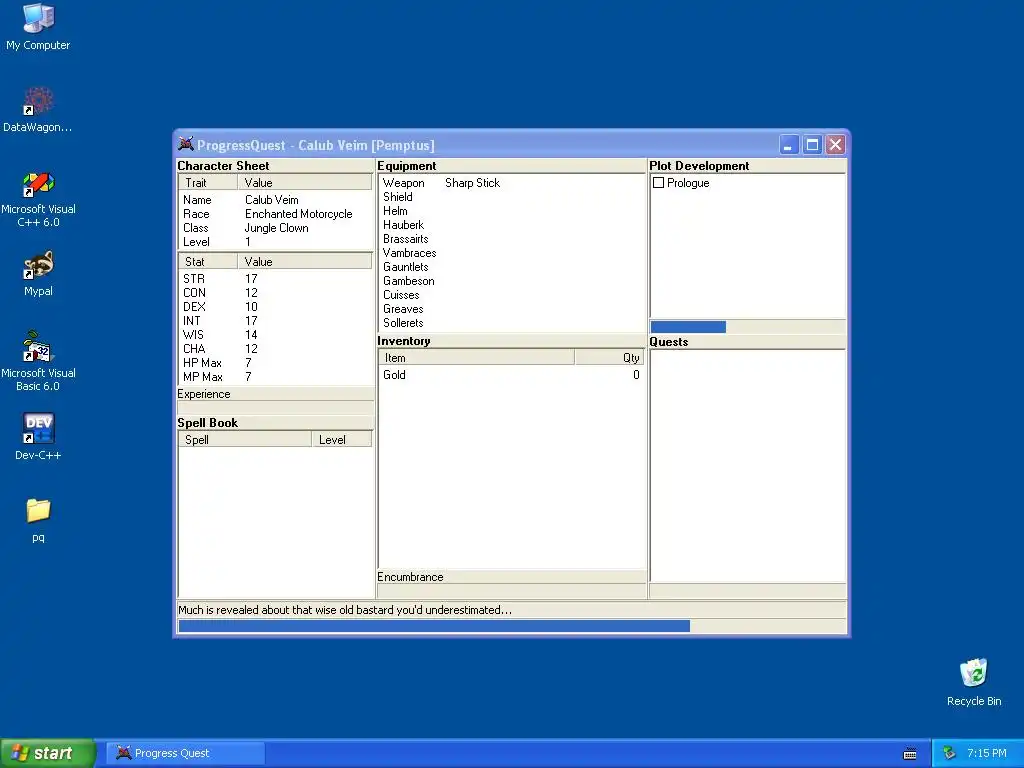Select the Dev-C++ desktop shortcut

click(38, 436)
